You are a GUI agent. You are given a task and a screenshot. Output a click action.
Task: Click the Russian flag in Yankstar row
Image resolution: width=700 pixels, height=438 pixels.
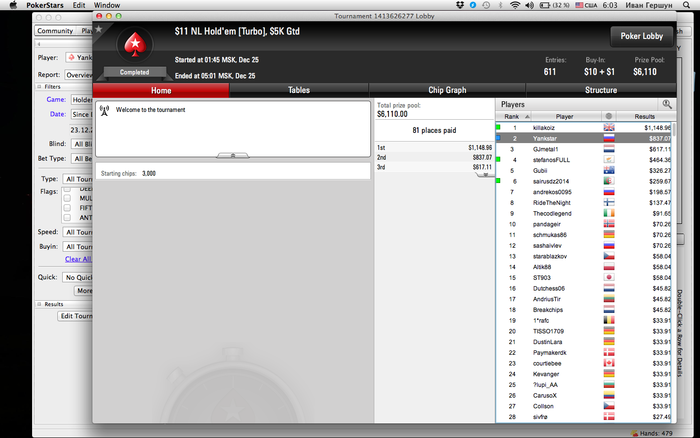(609, 138)
